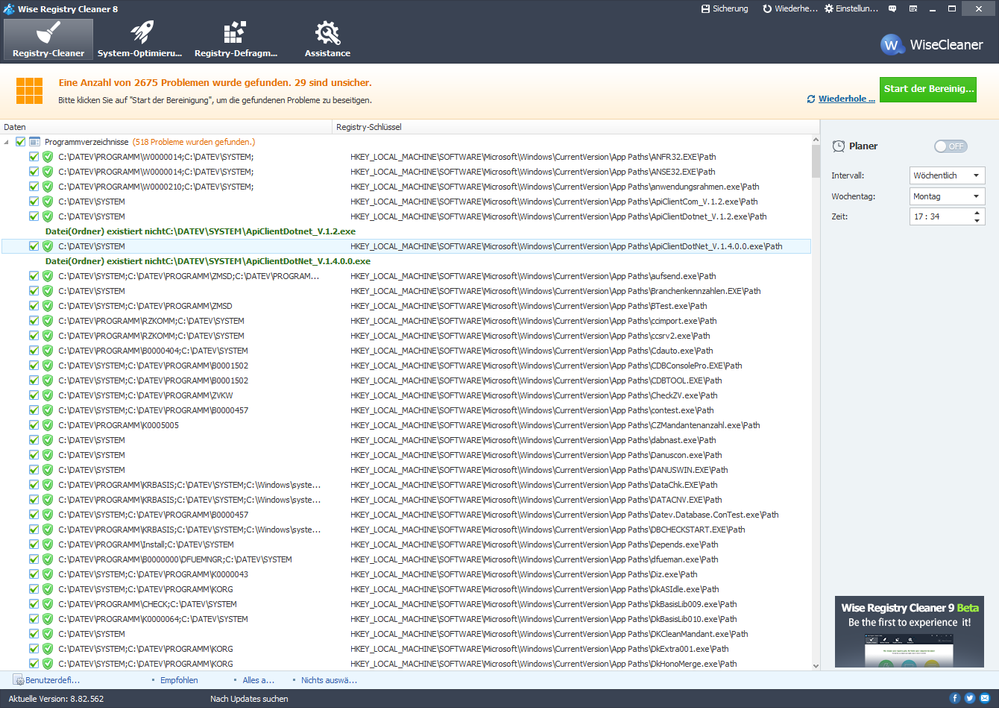Click the email icon in status bar
The image size is (999, 708).
pos(986,698)
